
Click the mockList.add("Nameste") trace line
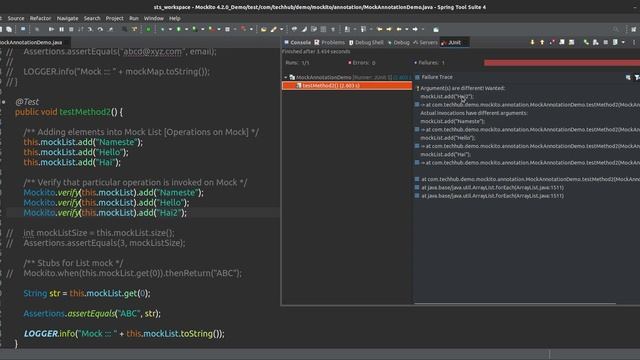point(452,121)
